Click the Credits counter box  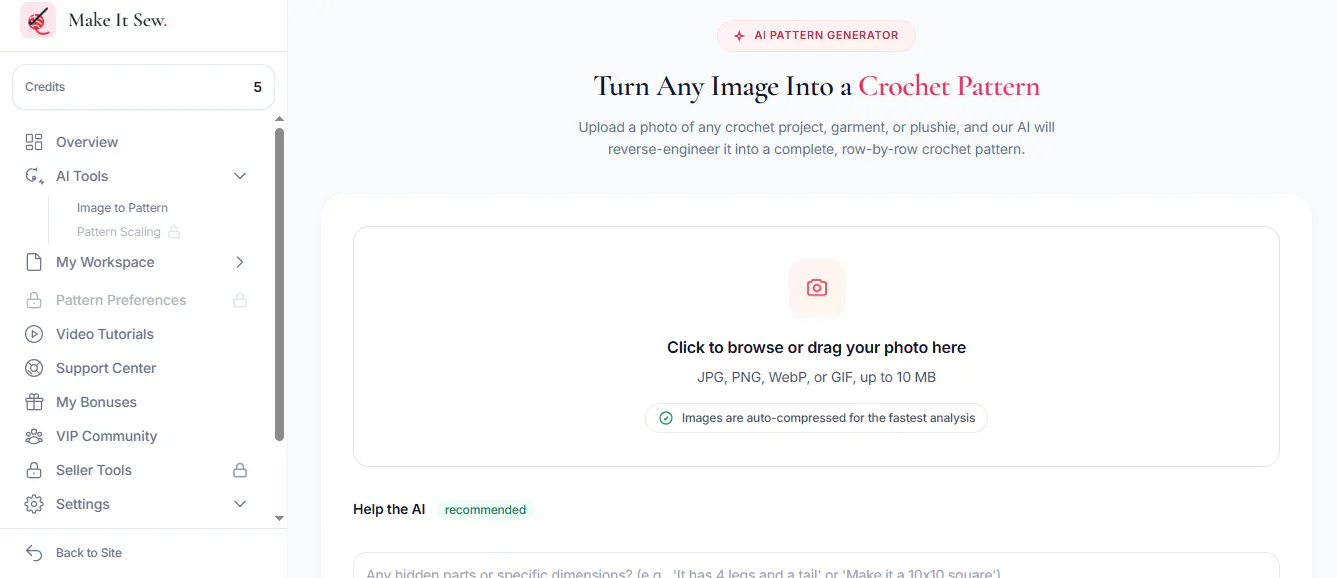[143, 87]
